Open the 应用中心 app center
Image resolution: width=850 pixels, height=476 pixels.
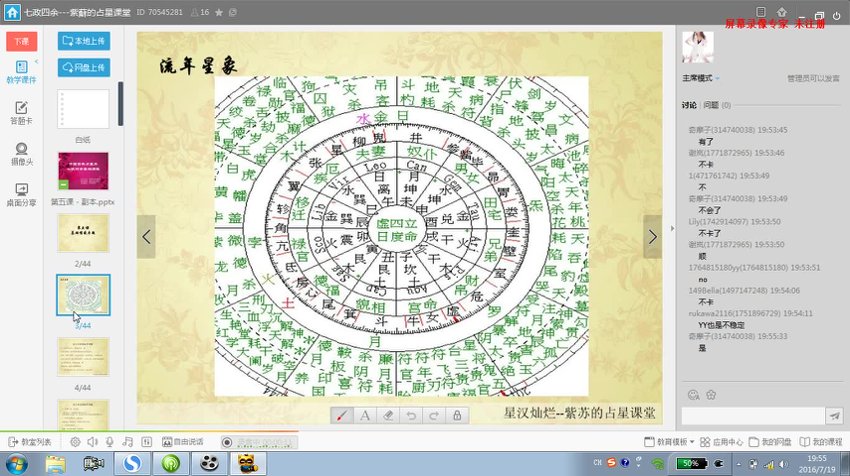722,442
